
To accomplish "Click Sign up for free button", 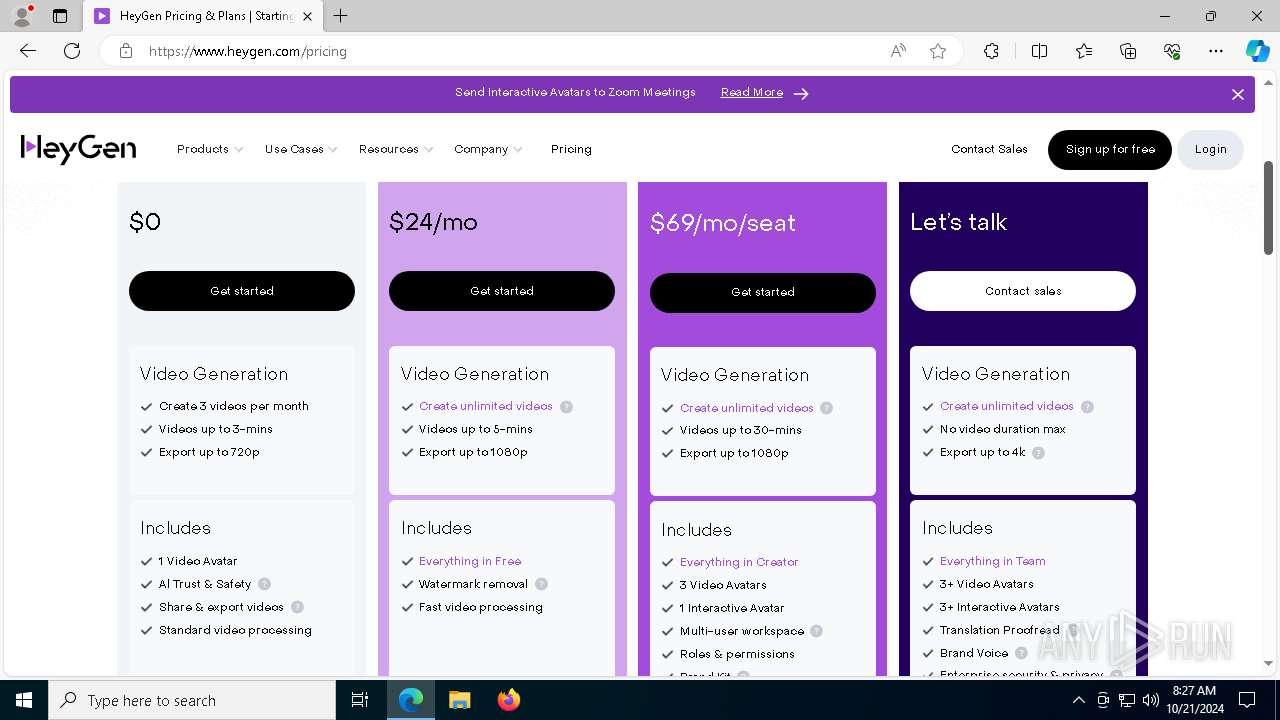I will pos(1110,149).
